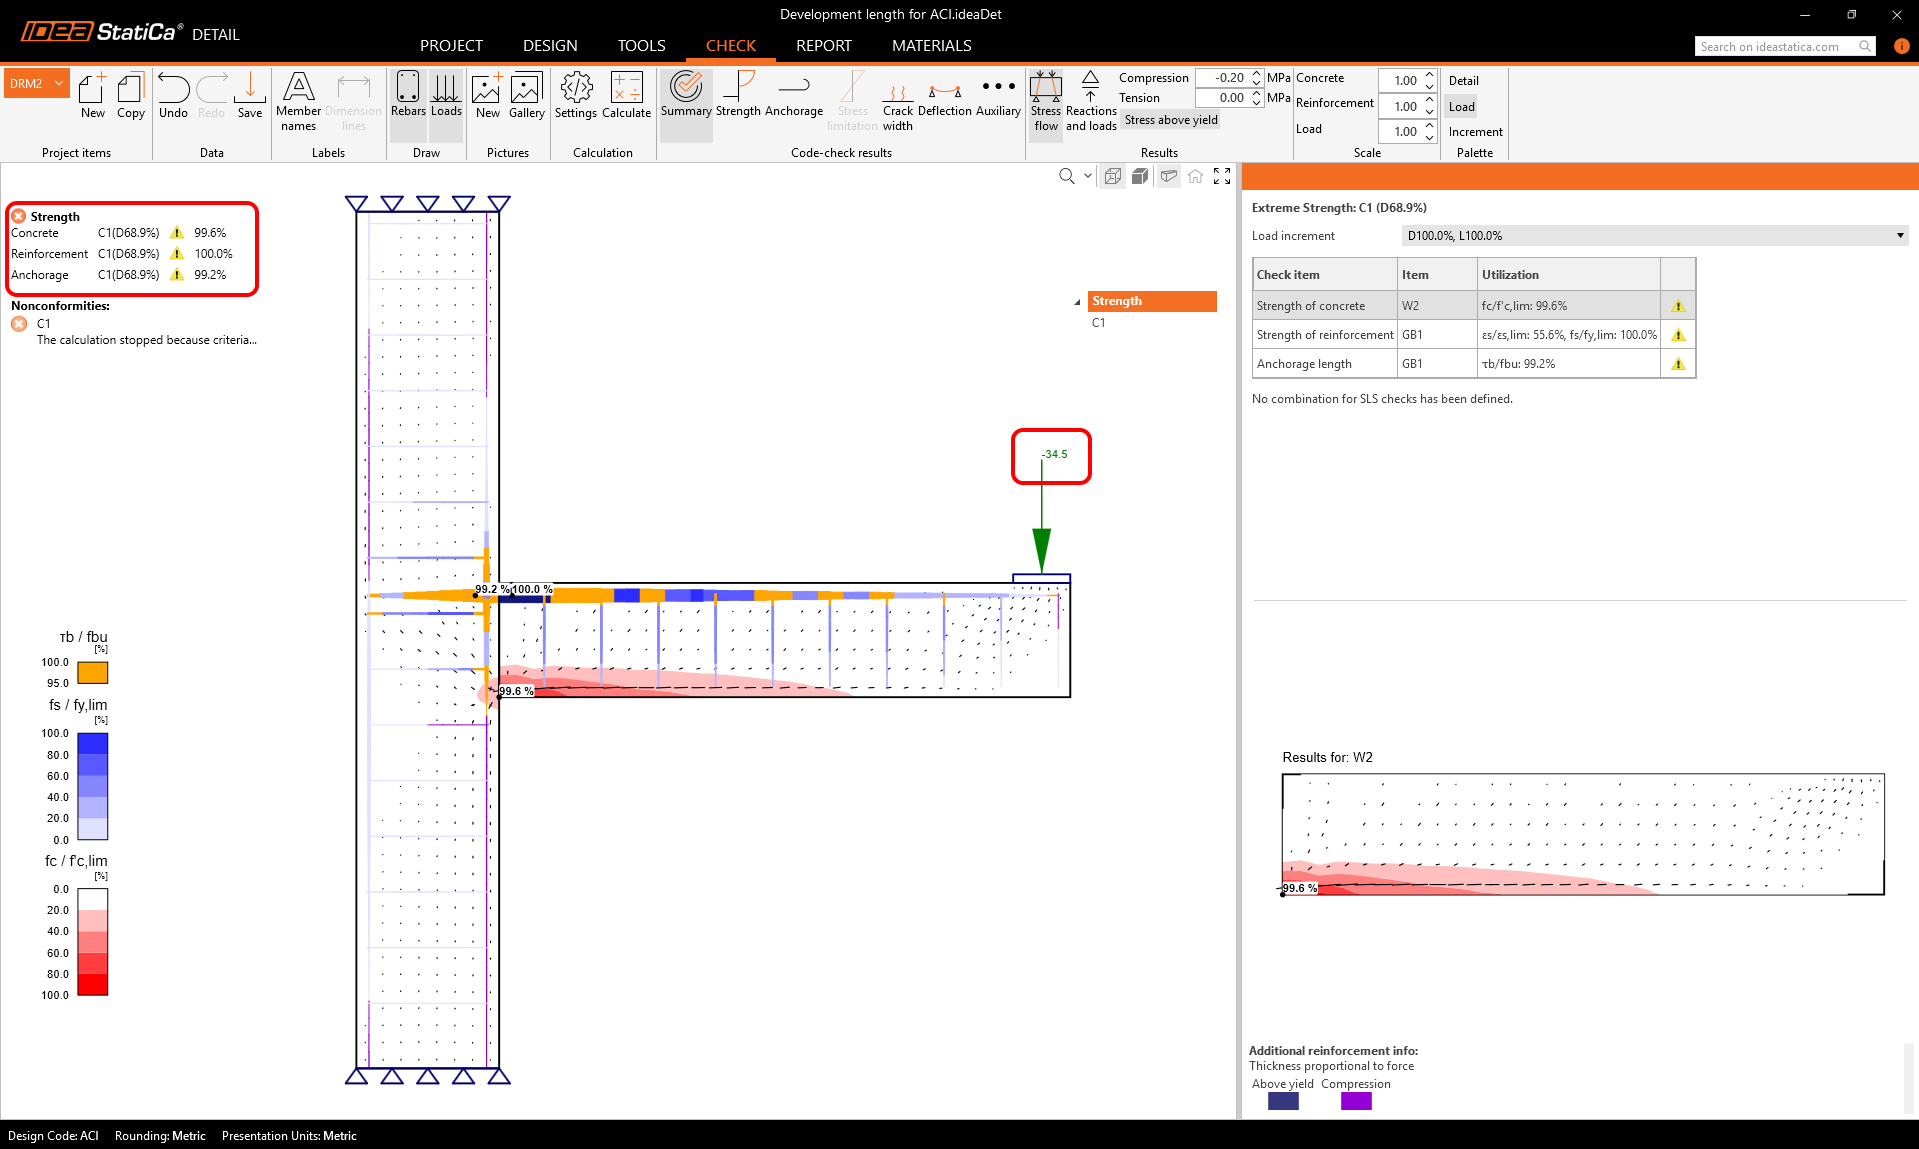This screenshot has width=1919, height=1149.
Task: Toggle Rebars drawing visibility
Action: coord(408,96)
